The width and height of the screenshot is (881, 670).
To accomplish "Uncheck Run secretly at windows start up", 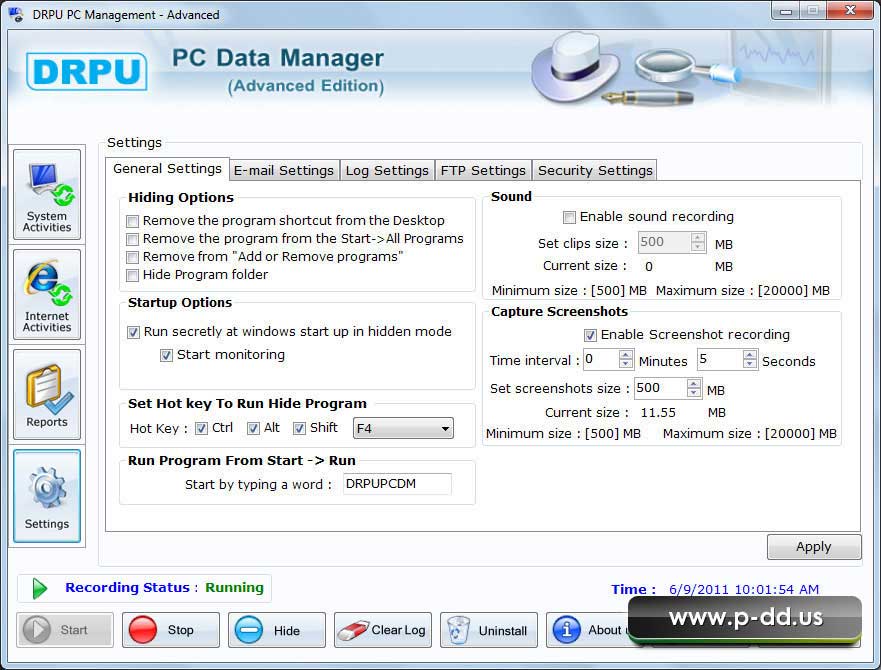I will pos(133,332).
